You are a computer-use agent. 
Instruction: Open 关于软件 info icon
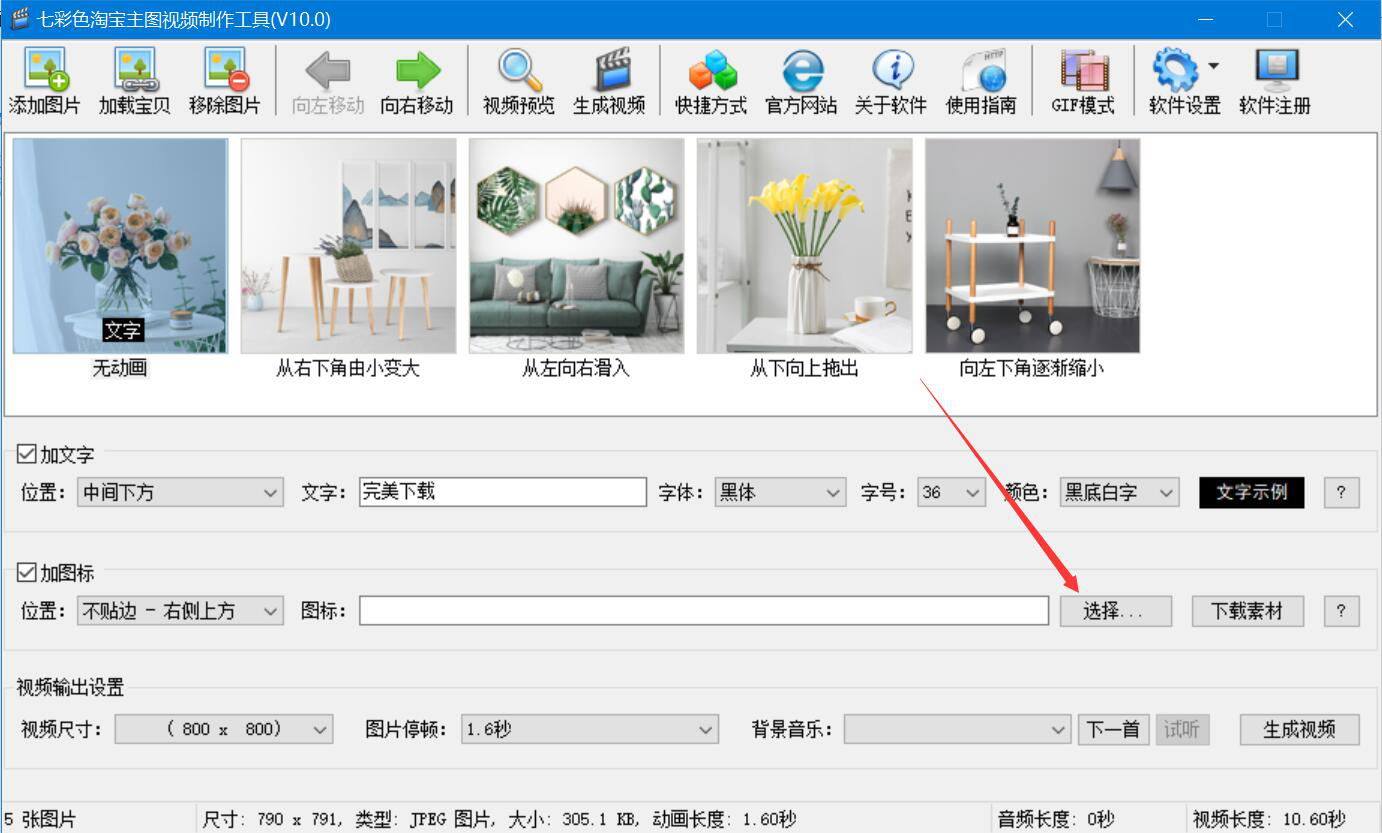tap(891, 70)
